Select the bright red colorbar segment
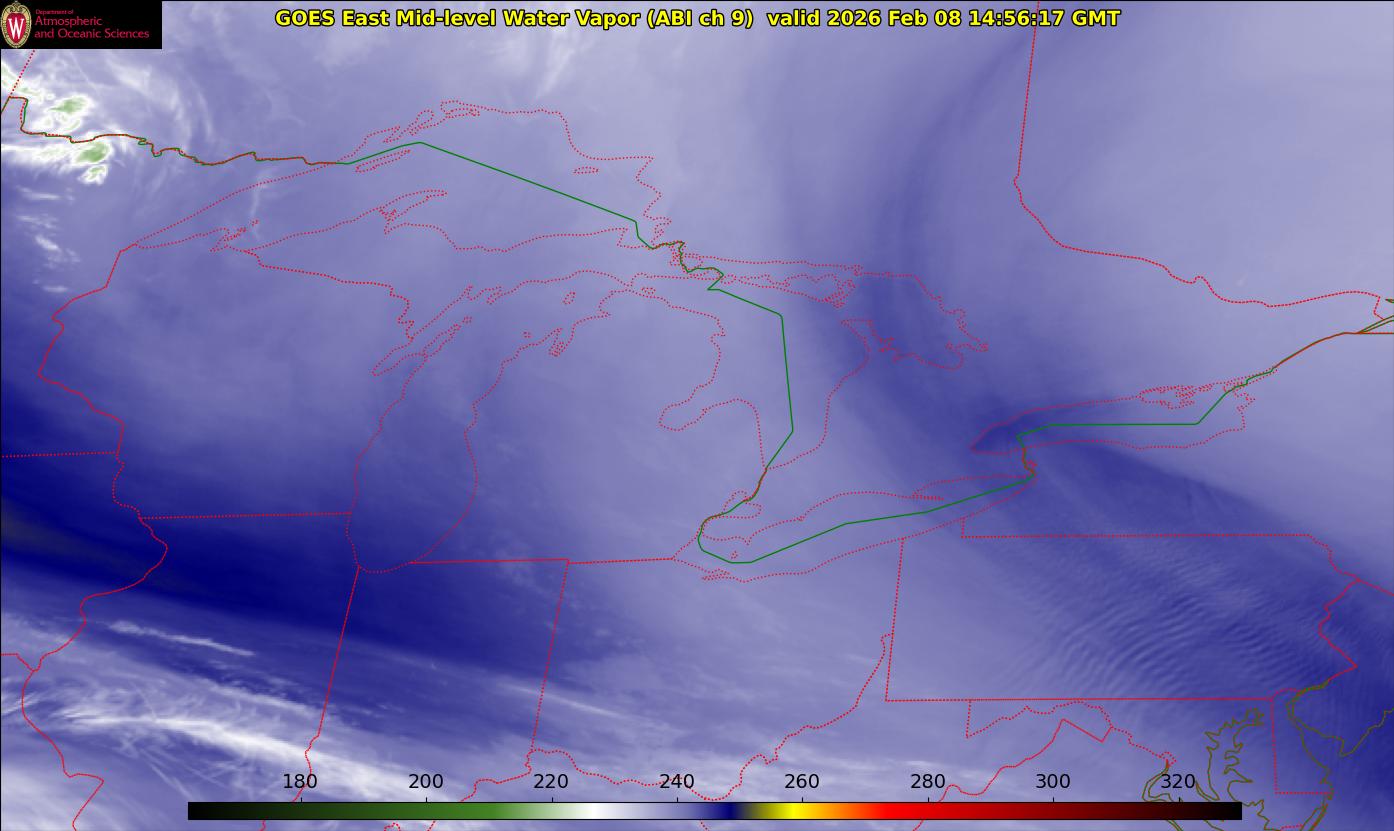The width and height of the screenshot is (1394, 831). tap(900, 811)
